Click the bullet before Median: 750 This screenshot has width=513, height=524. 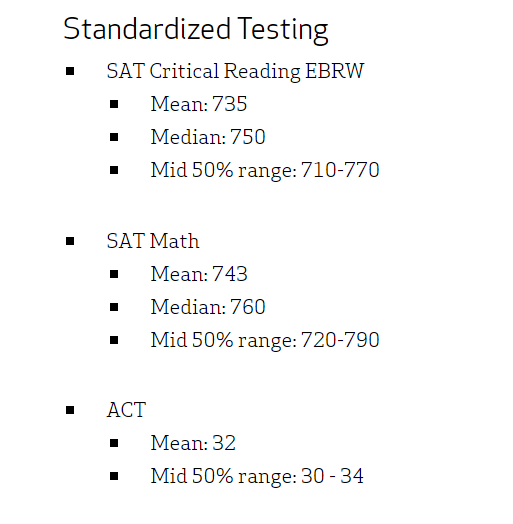tap(114, 137)
